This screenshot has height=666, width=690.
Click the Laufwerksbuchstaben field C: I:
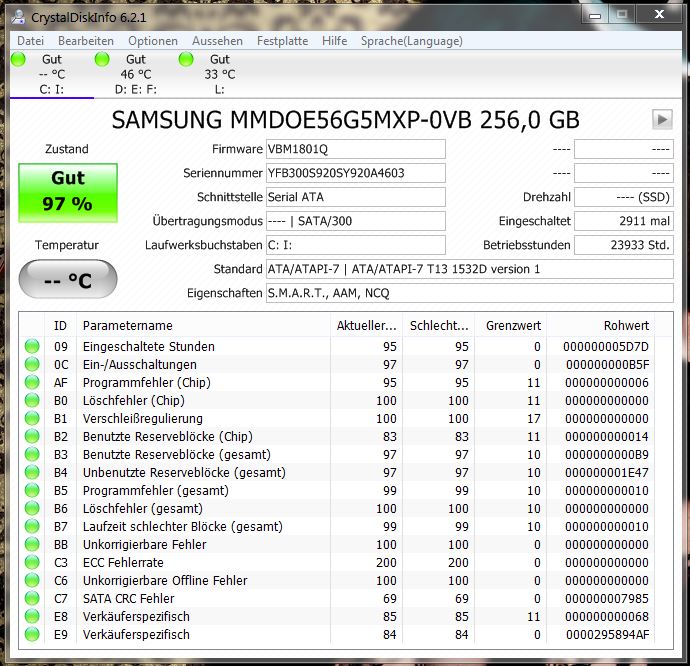tap(356, 245)
